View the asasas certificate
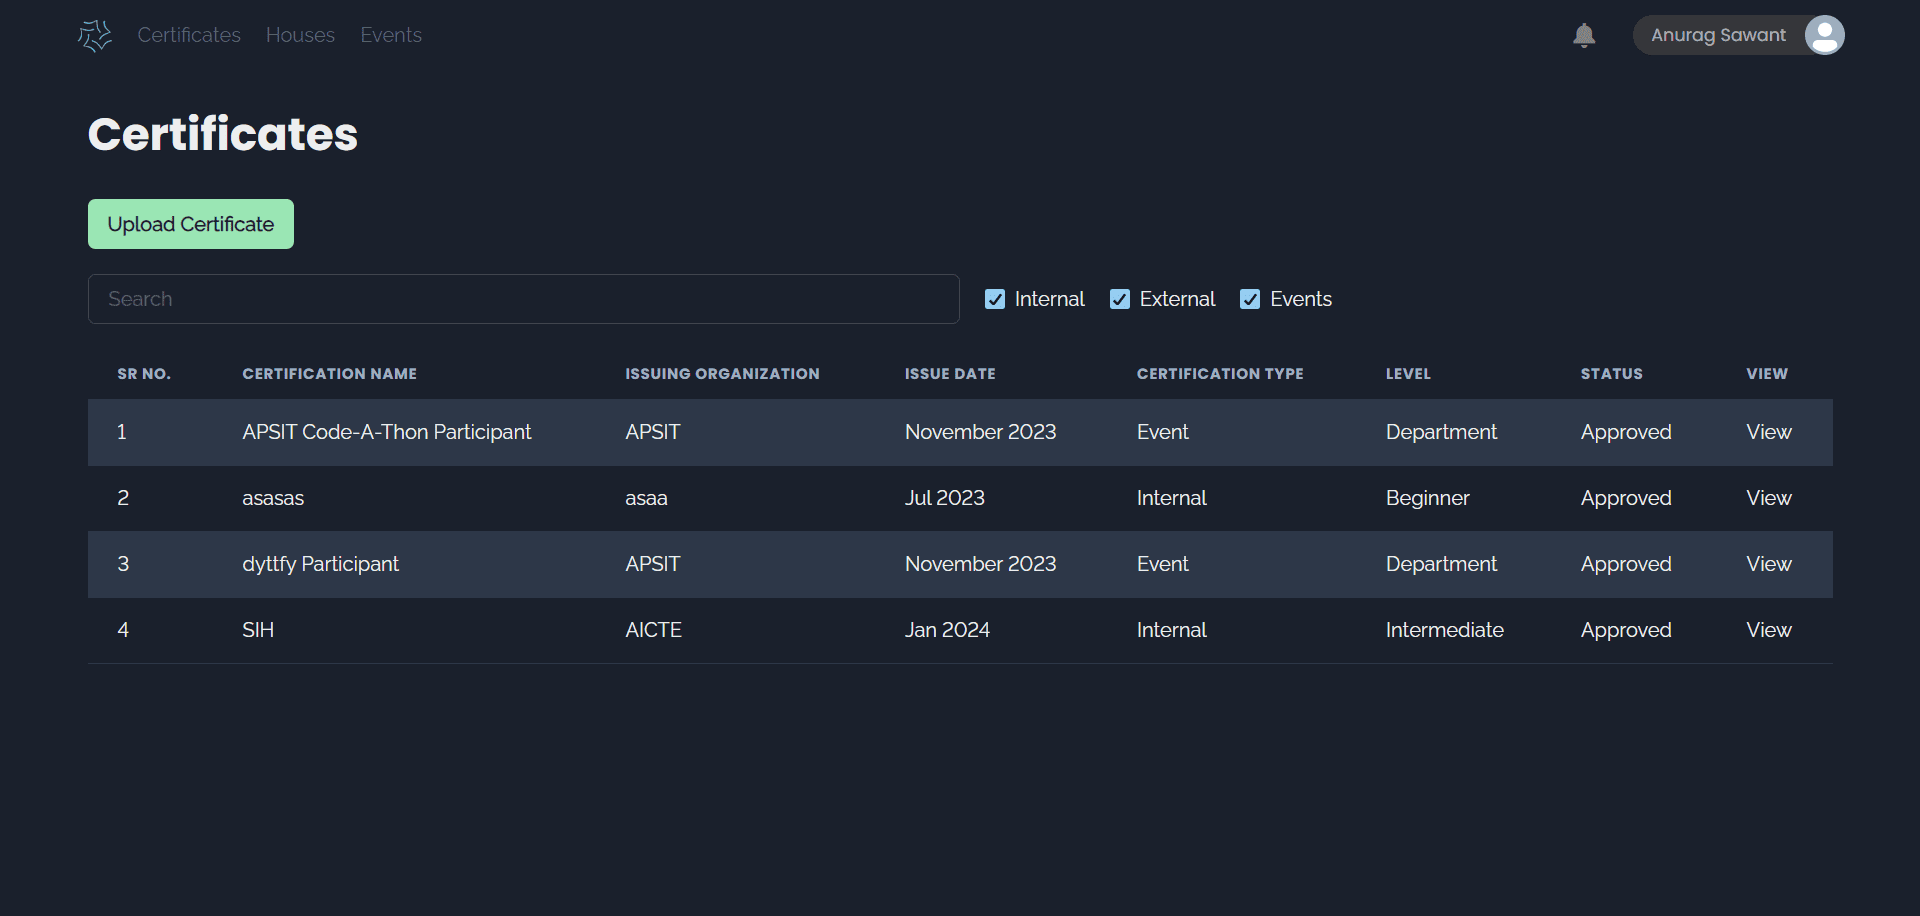 point(1767,498)
